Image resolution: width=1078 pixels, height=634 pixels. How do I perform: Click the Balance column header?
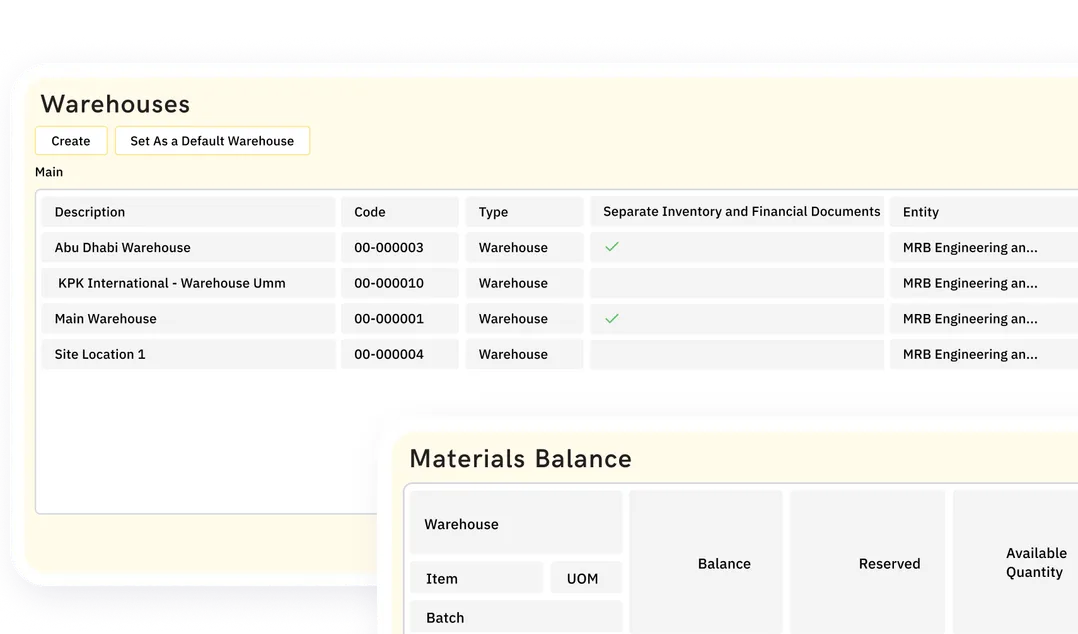point(724,563)
